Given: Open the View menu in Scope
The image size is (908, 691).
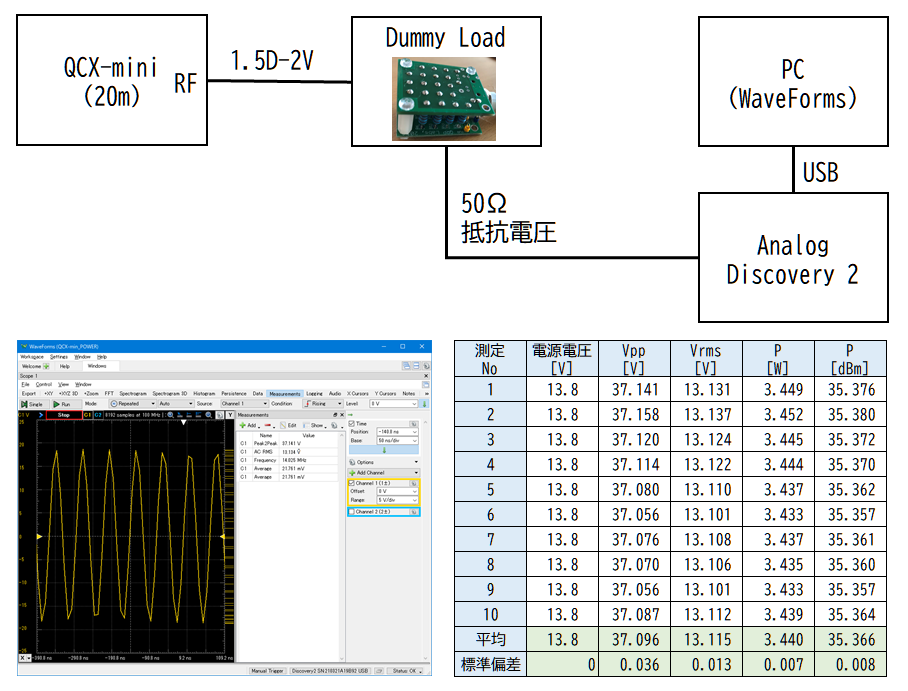Looking at the screenshot, I should click(63, 385).
